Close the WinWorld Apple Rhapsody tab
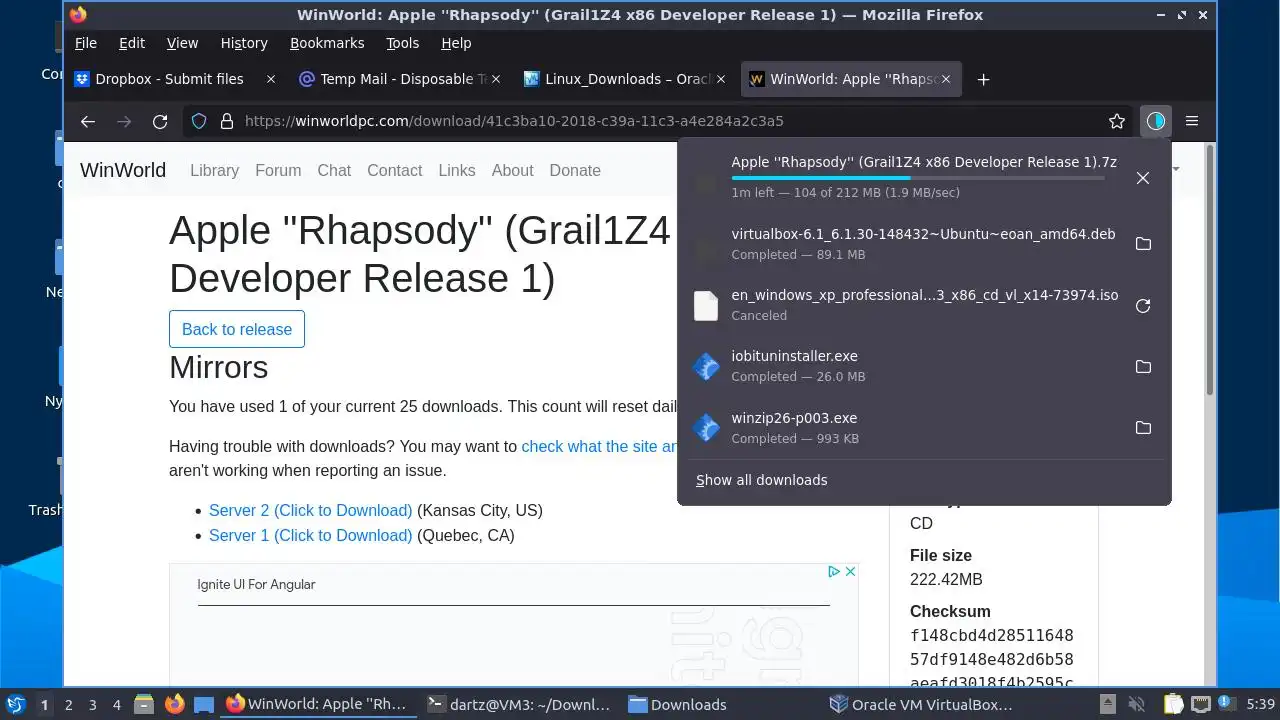1280x720 pixels. tap(946, 79)
